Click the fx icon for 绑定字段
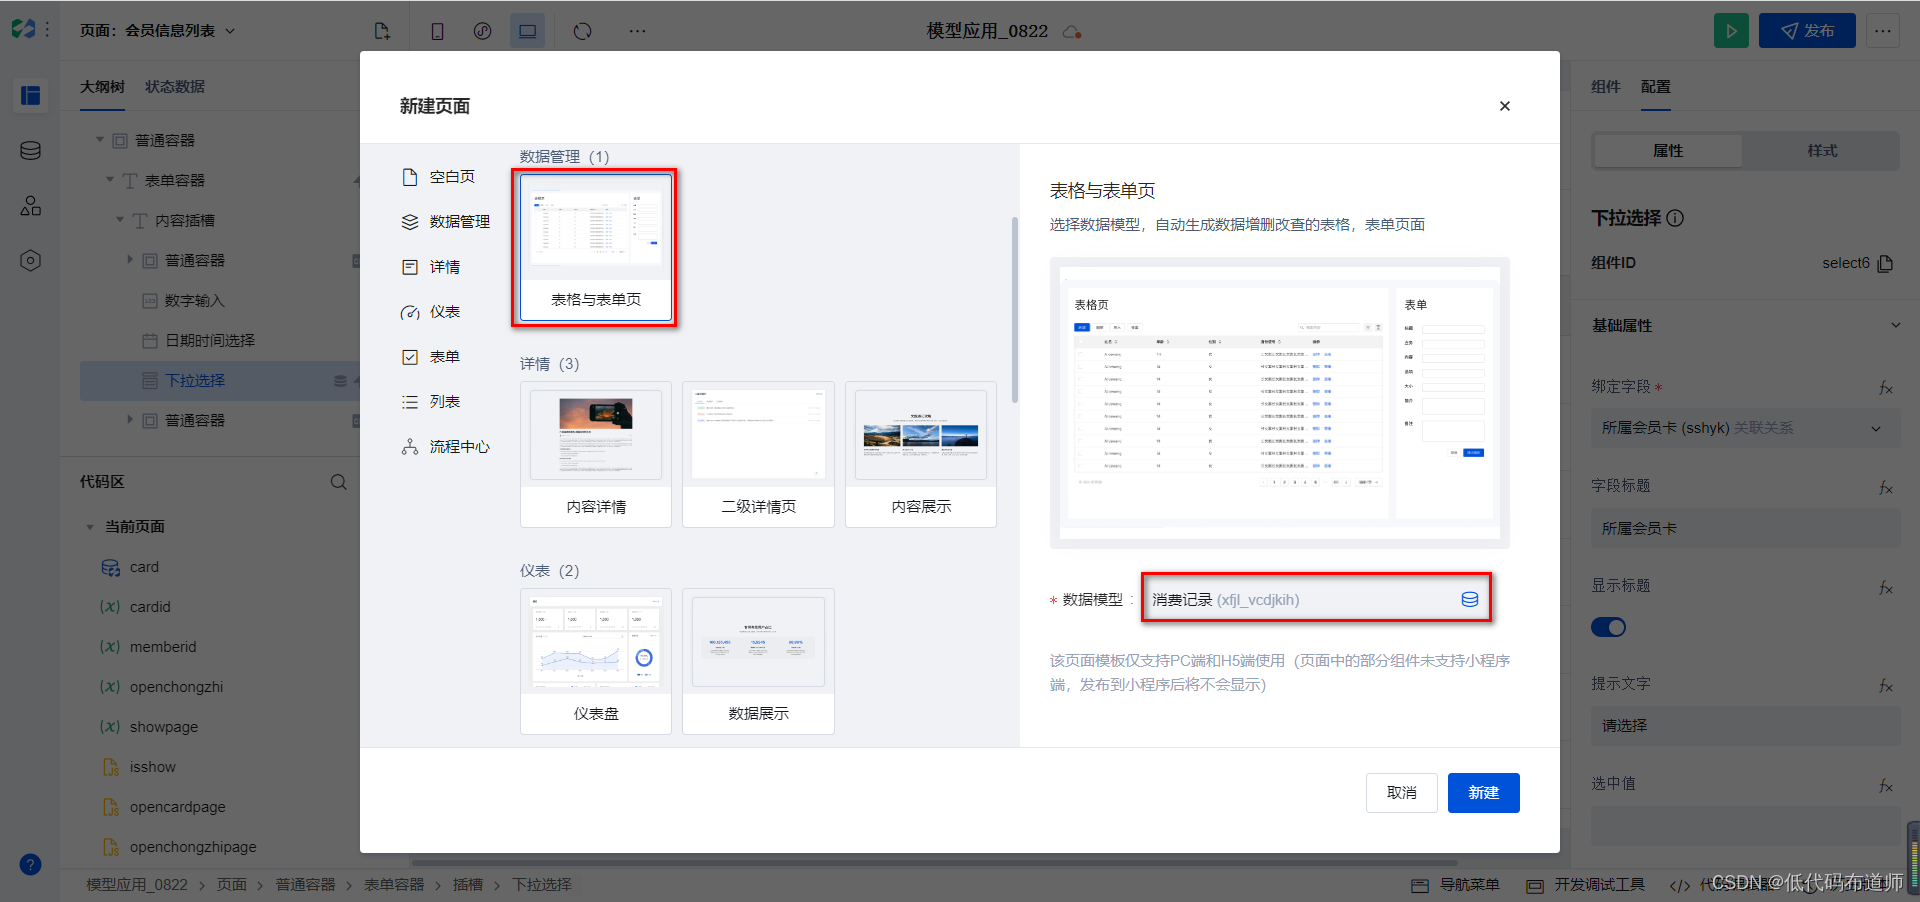 (x=1885, y=387)
